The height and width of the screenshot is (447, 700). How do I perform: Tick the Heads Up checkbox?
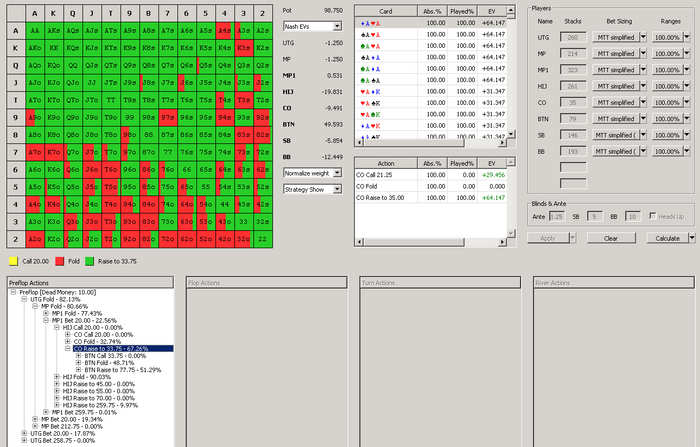point(653,216)
